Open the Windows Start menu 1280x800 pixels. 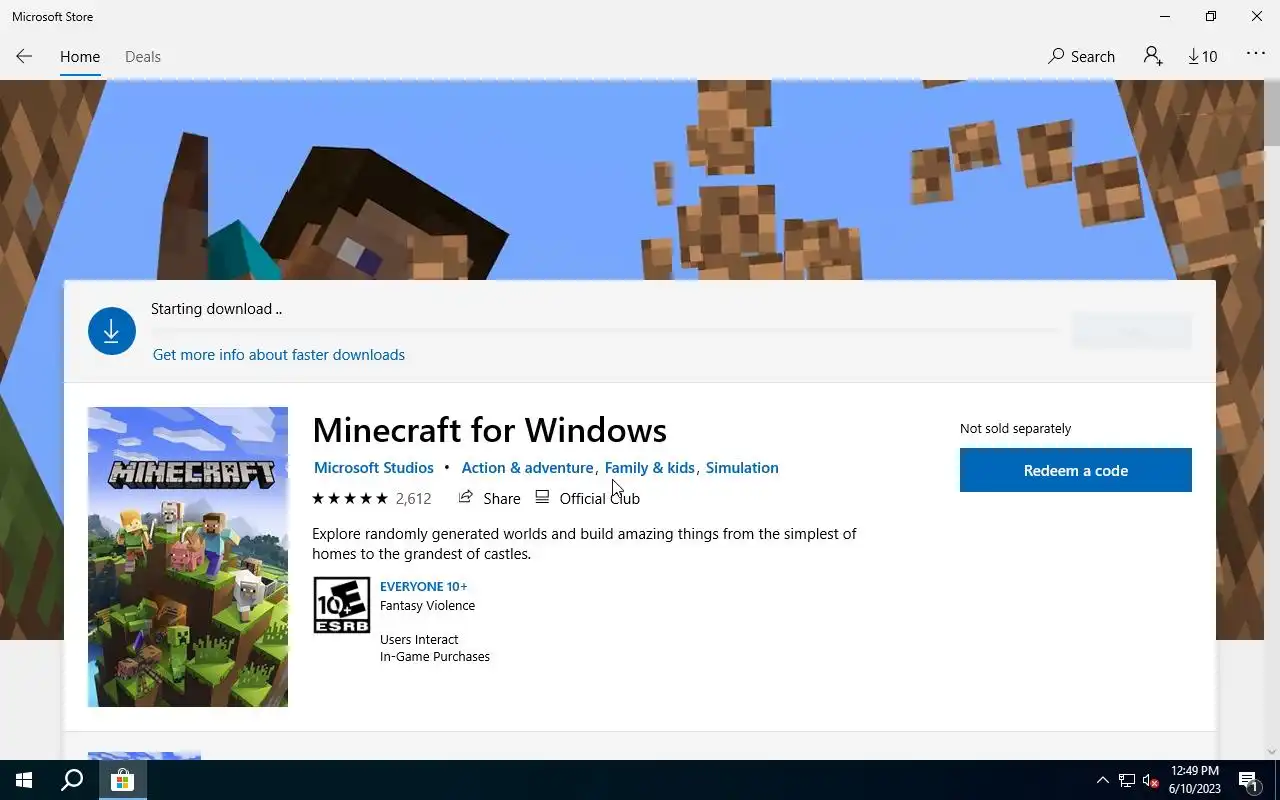24,780
